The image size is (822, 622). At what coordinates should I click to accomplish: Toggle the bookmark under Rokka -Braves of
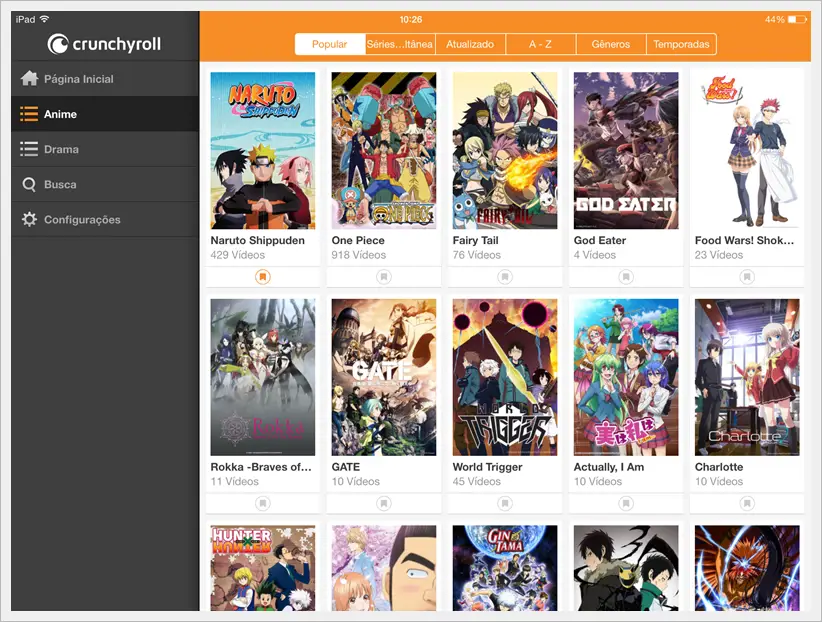263,503
